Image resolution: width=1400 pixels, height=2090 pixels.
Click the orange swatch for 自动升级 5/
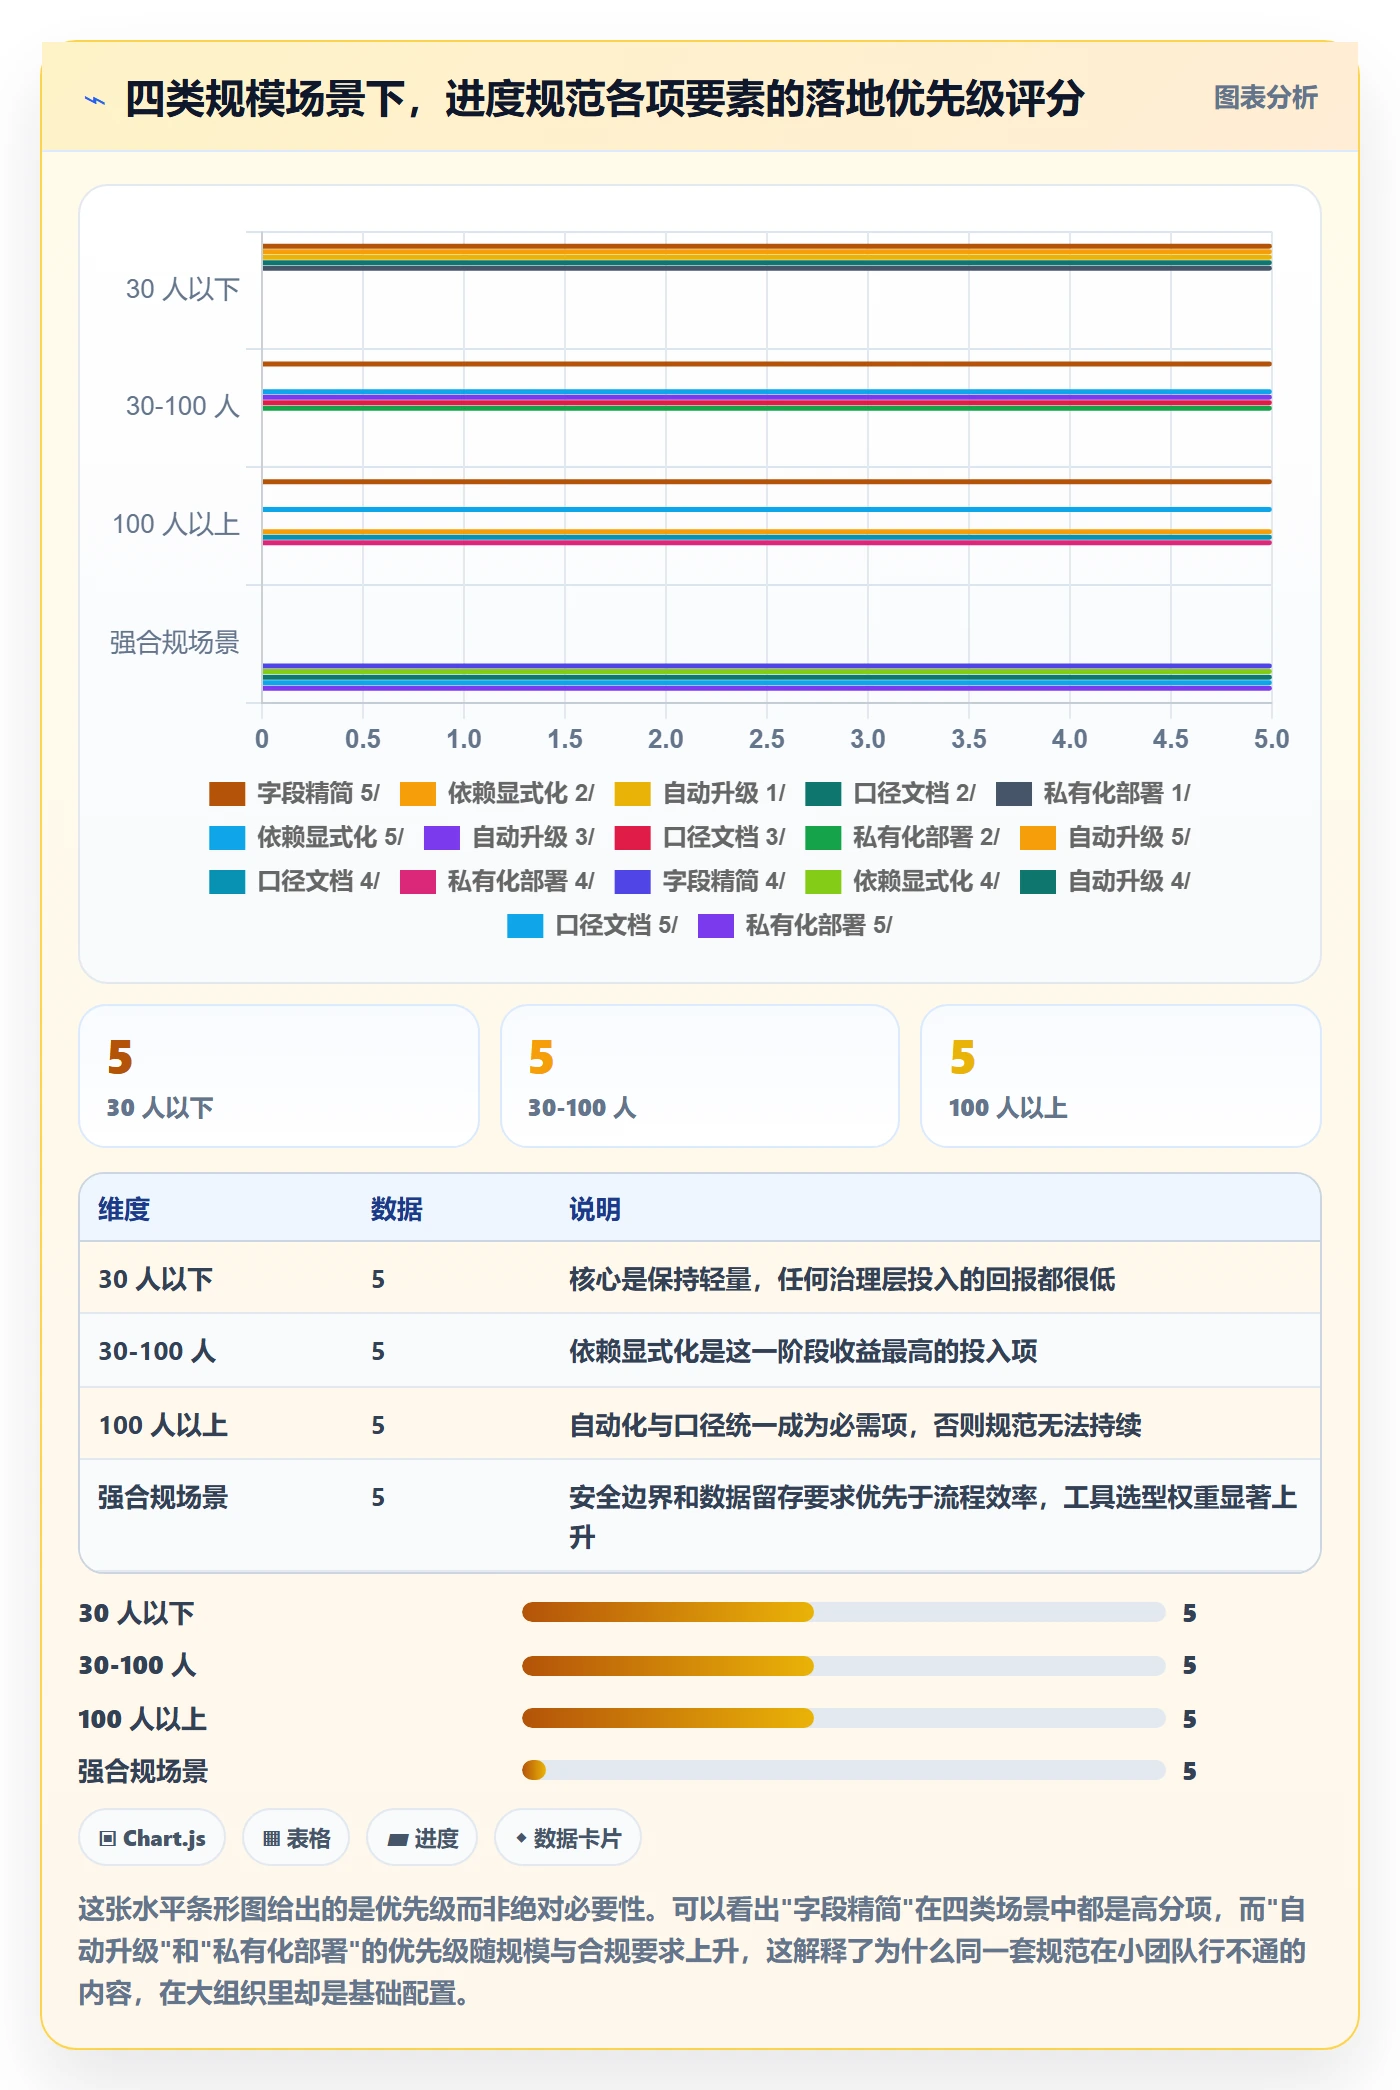1038,838
